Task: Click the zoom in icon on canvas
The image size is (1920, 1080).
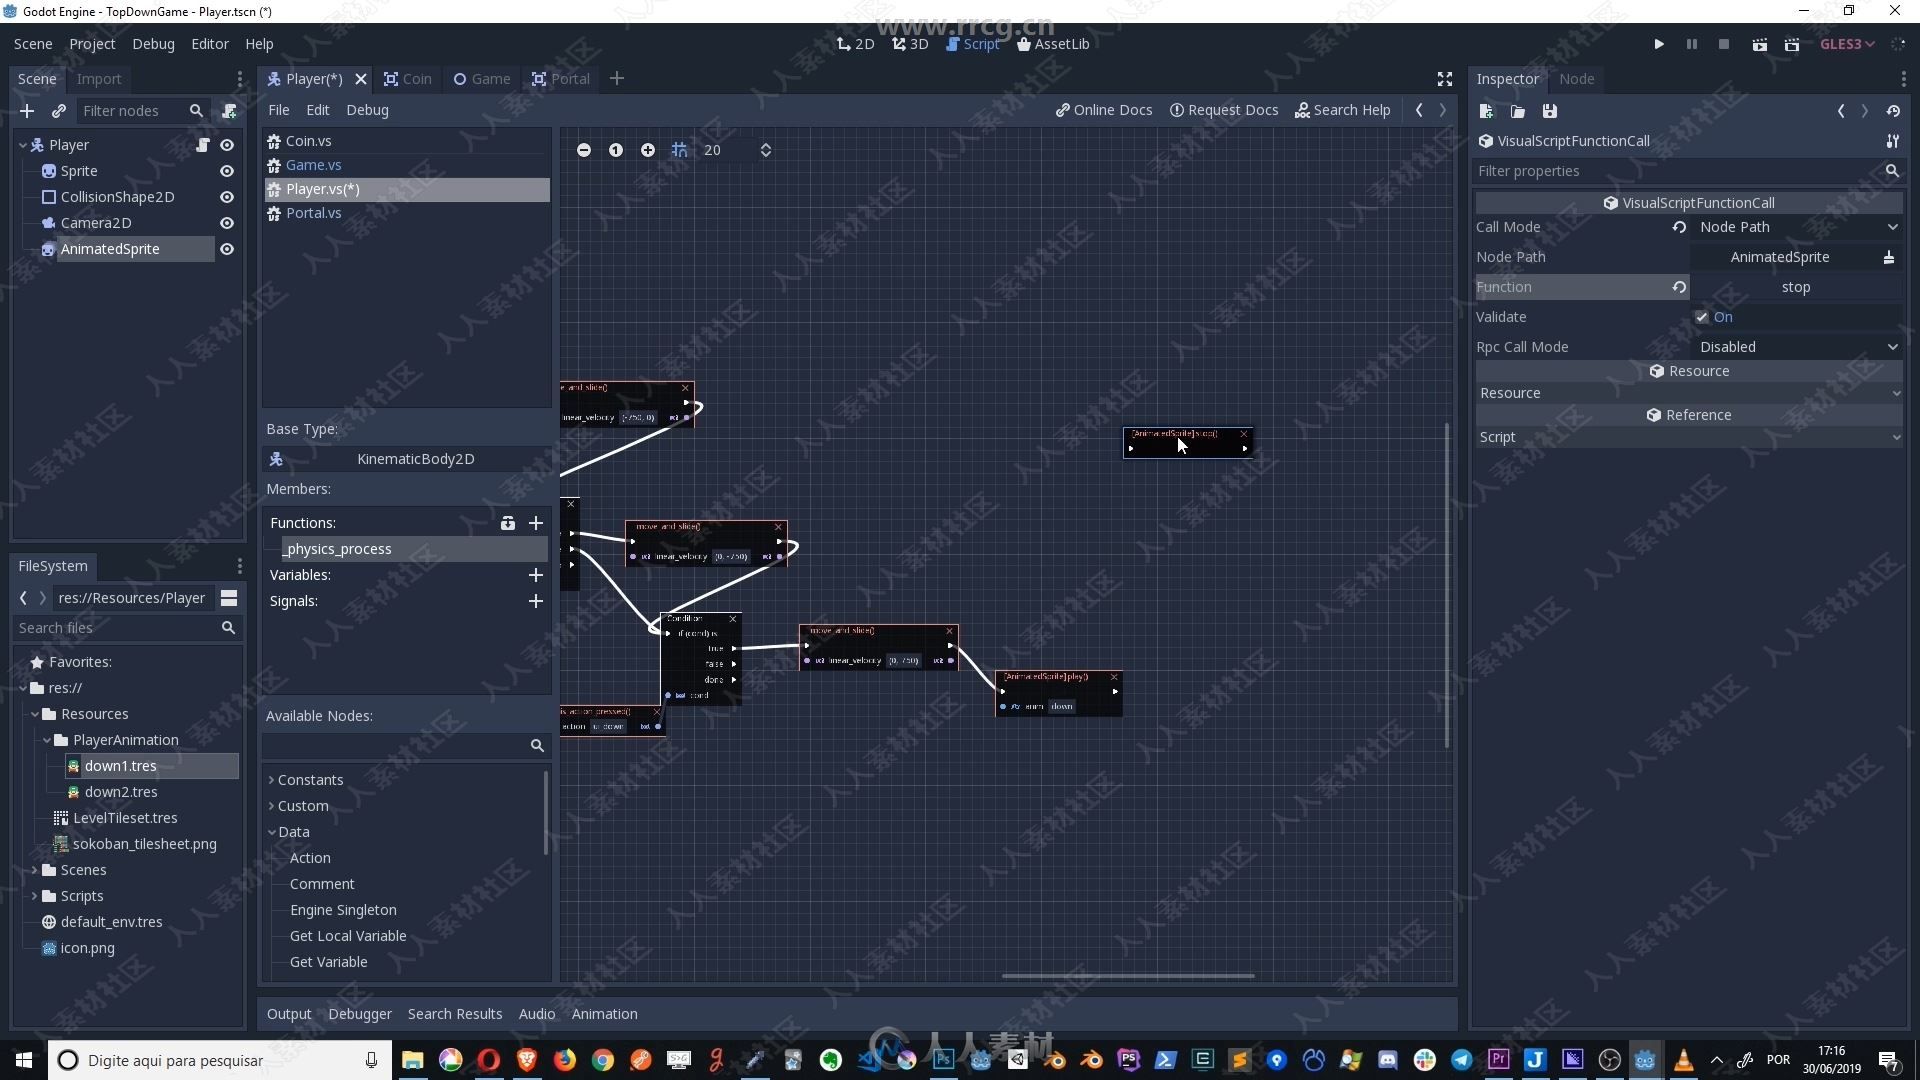Action: [x=647, y=149]
